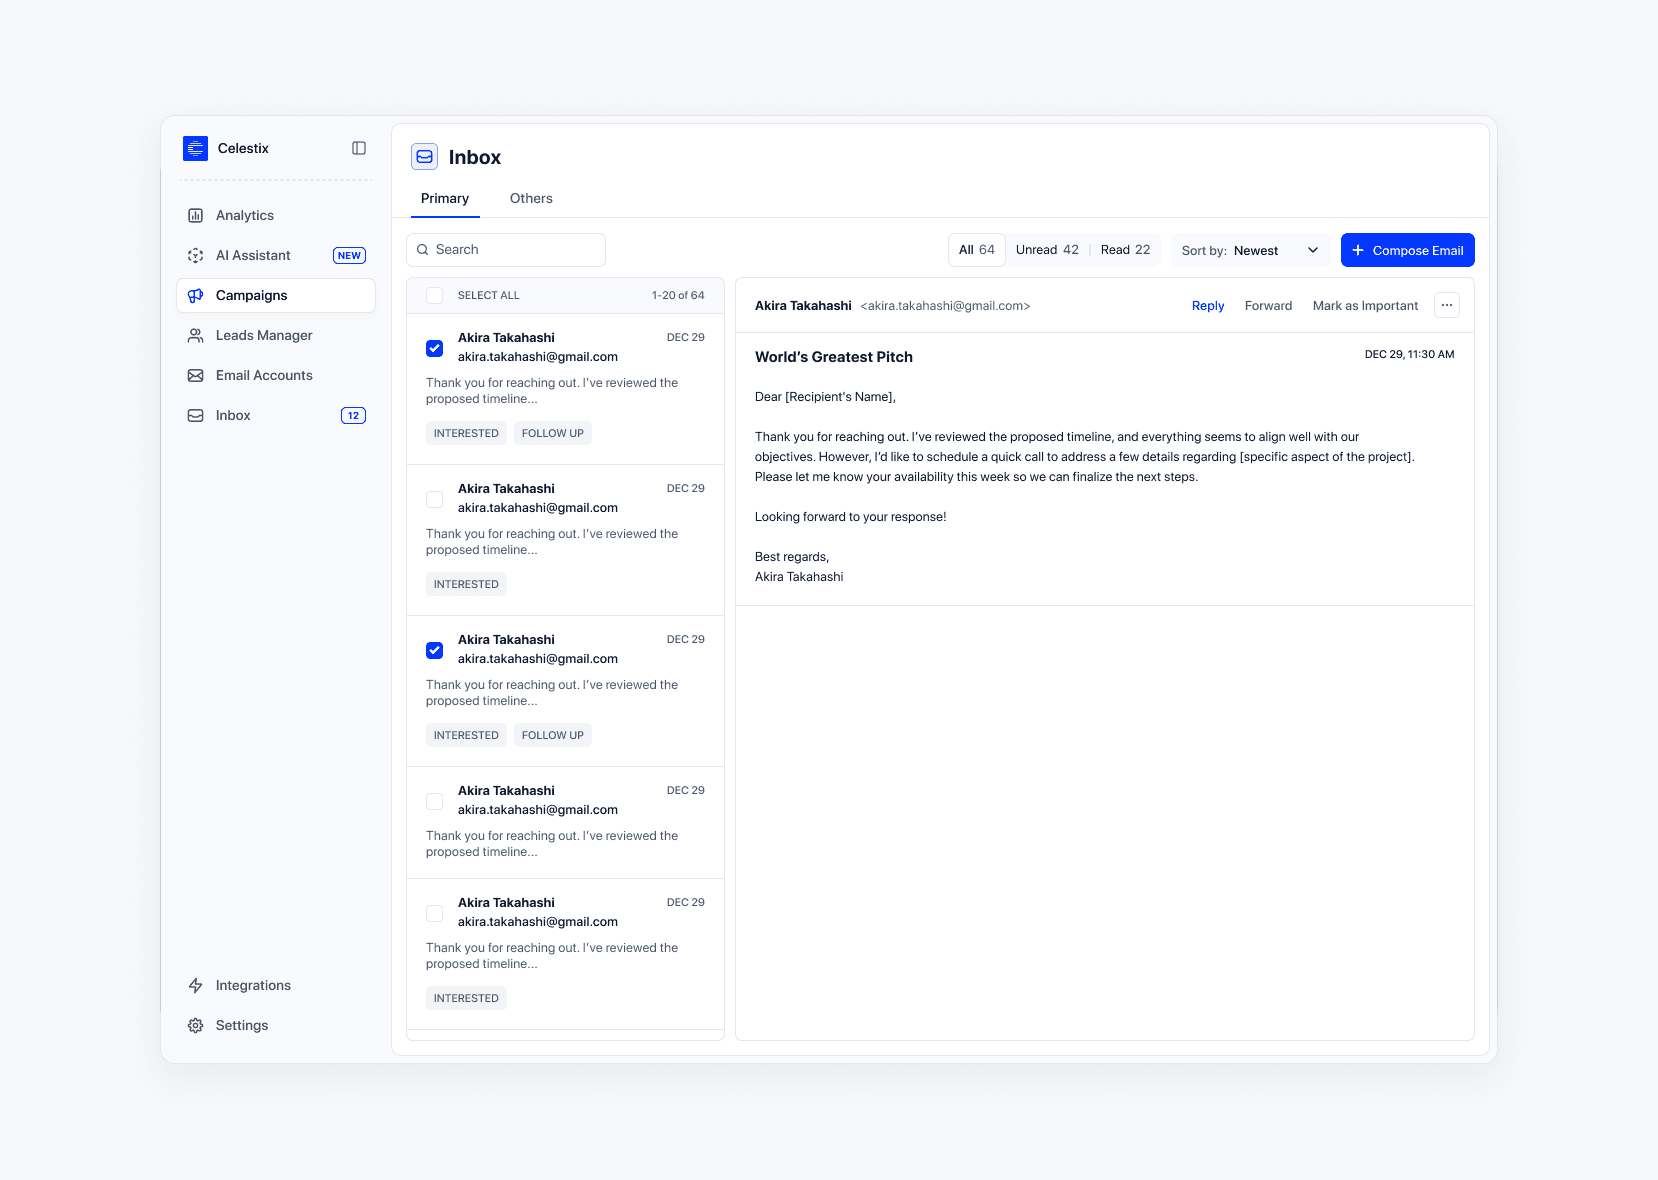Click Mark as Important
The height and width of the screenshot is (1180, 1658).
1365,306
